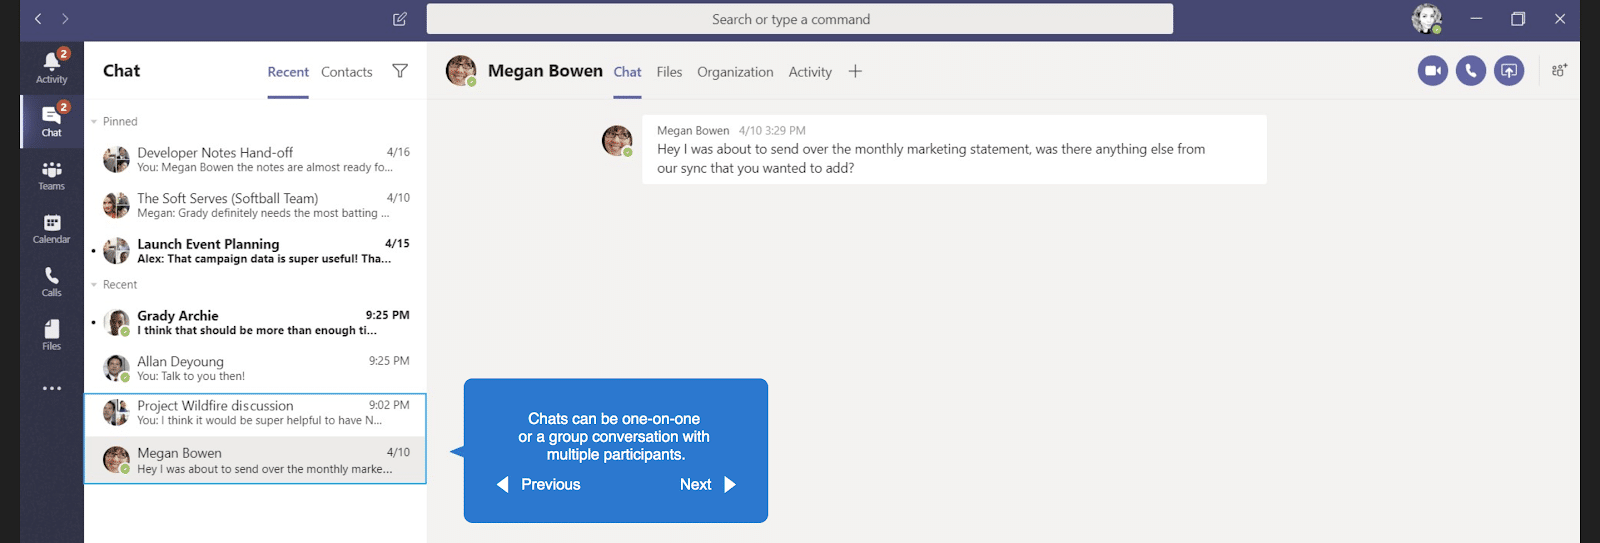Open the Grady Archie chat
Screen dimensions: 1600x543
256,322
